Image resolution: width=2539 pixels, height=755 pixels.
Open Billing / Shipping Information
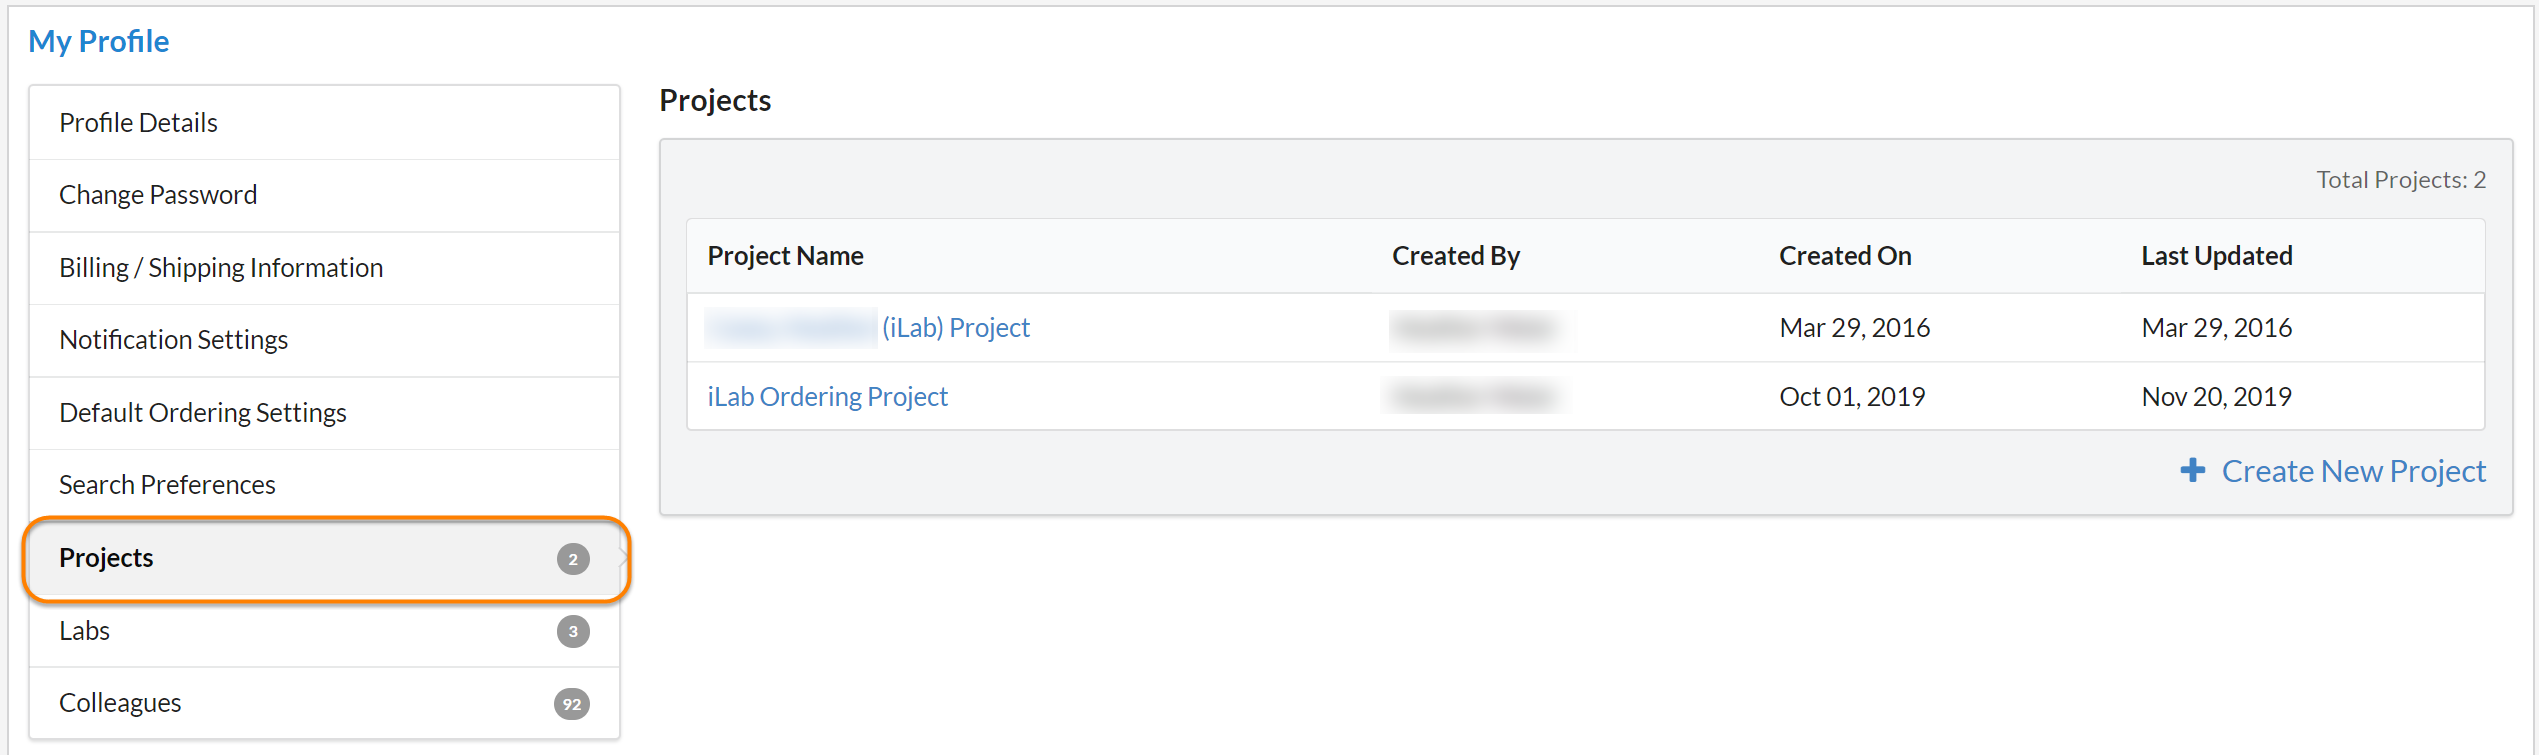click(x=221, y=268)
